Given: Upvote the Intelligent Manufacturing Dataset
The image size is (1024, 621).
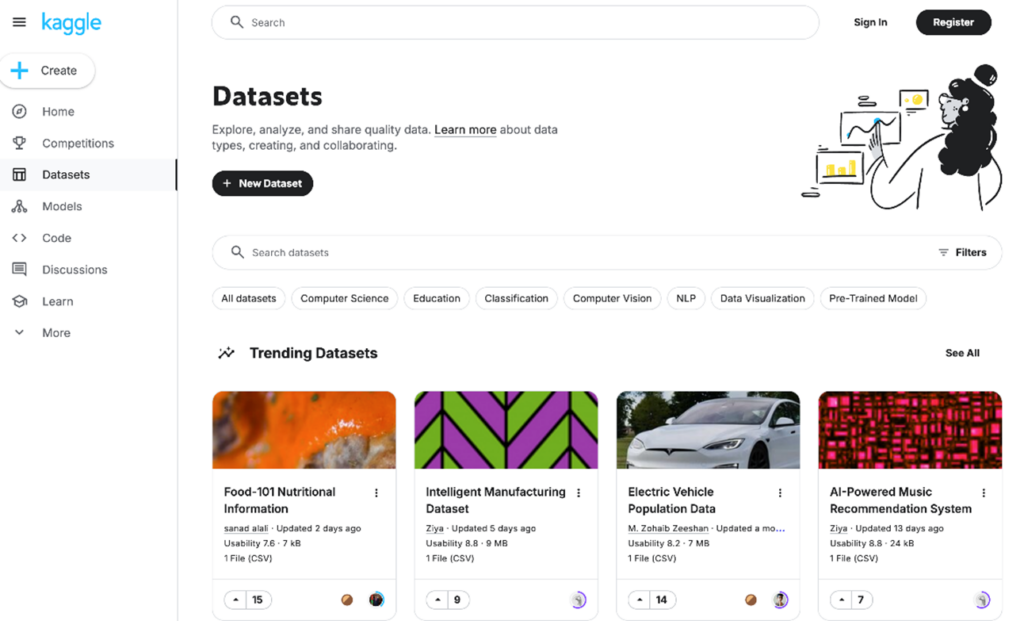Looking at the screenshot, I should pyautogui.click(x=438, y=600).
